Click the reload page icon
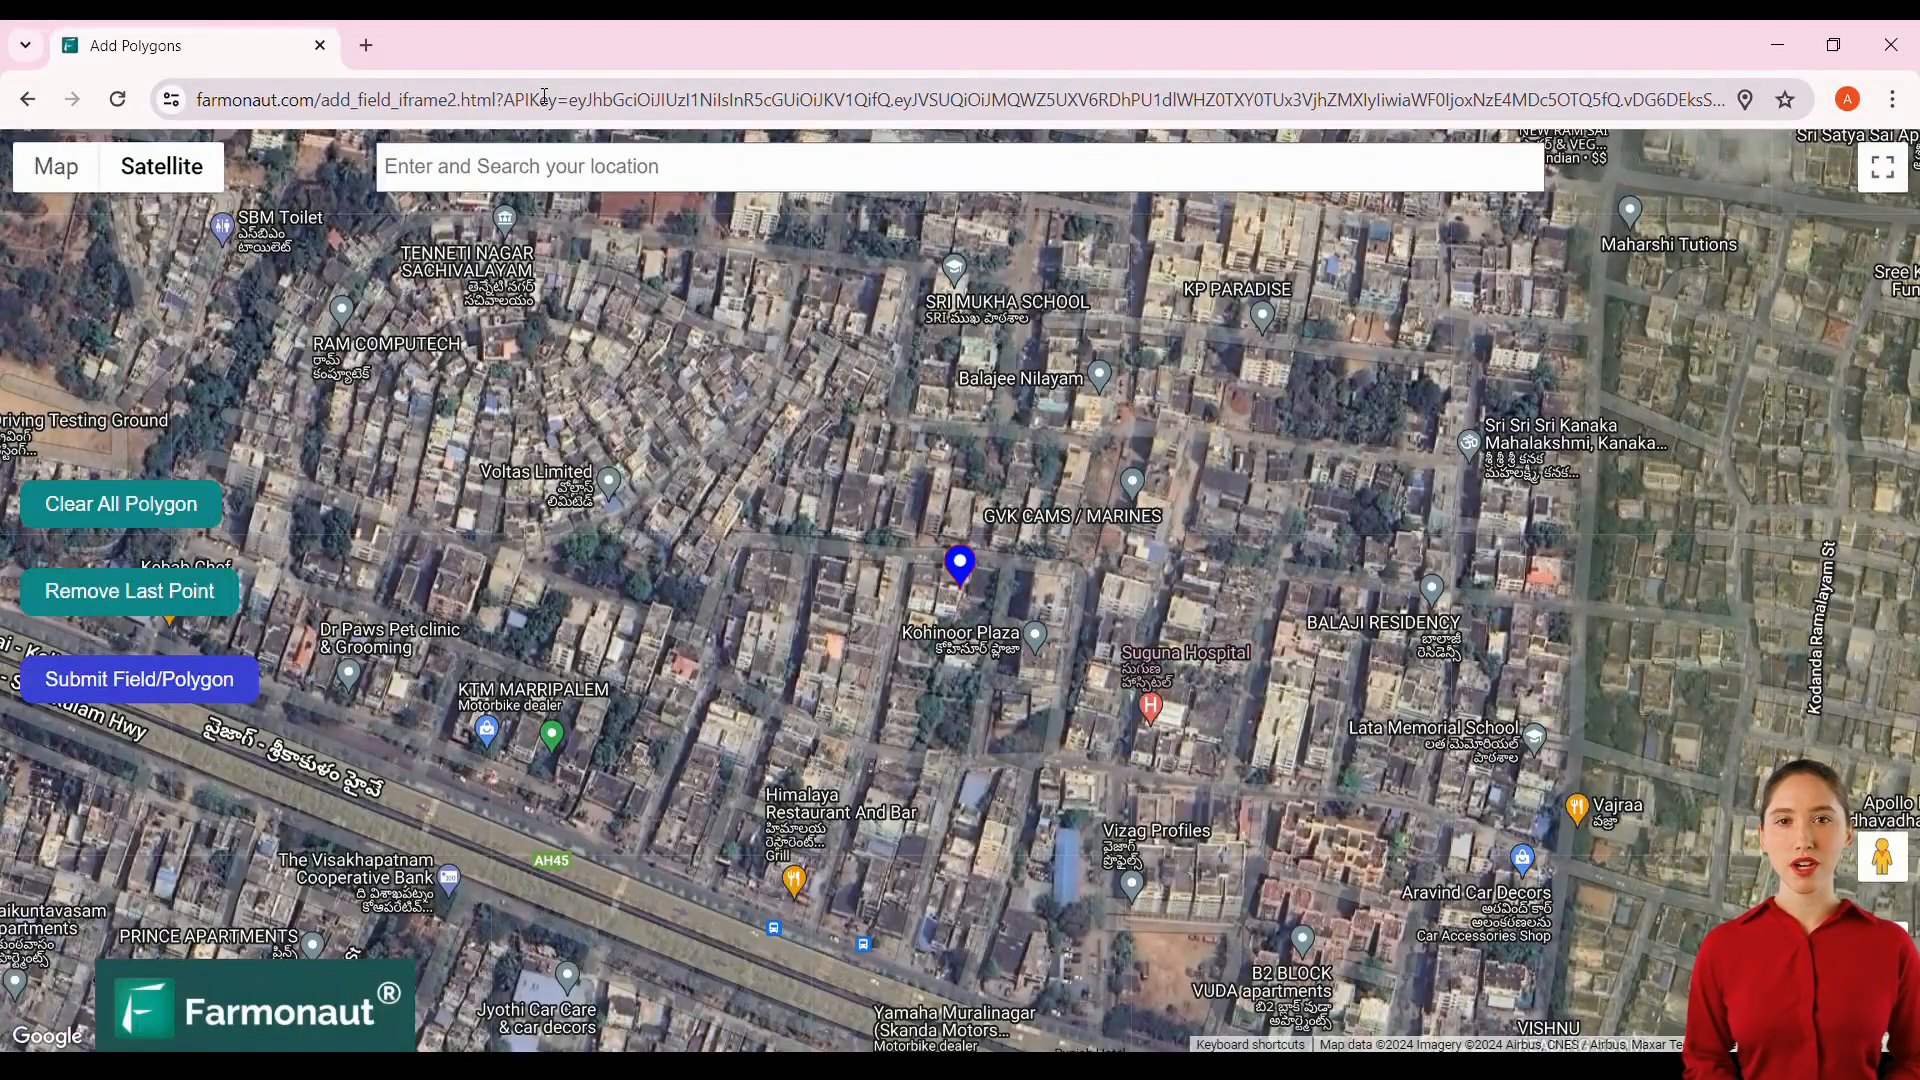 tap(117, 98)
